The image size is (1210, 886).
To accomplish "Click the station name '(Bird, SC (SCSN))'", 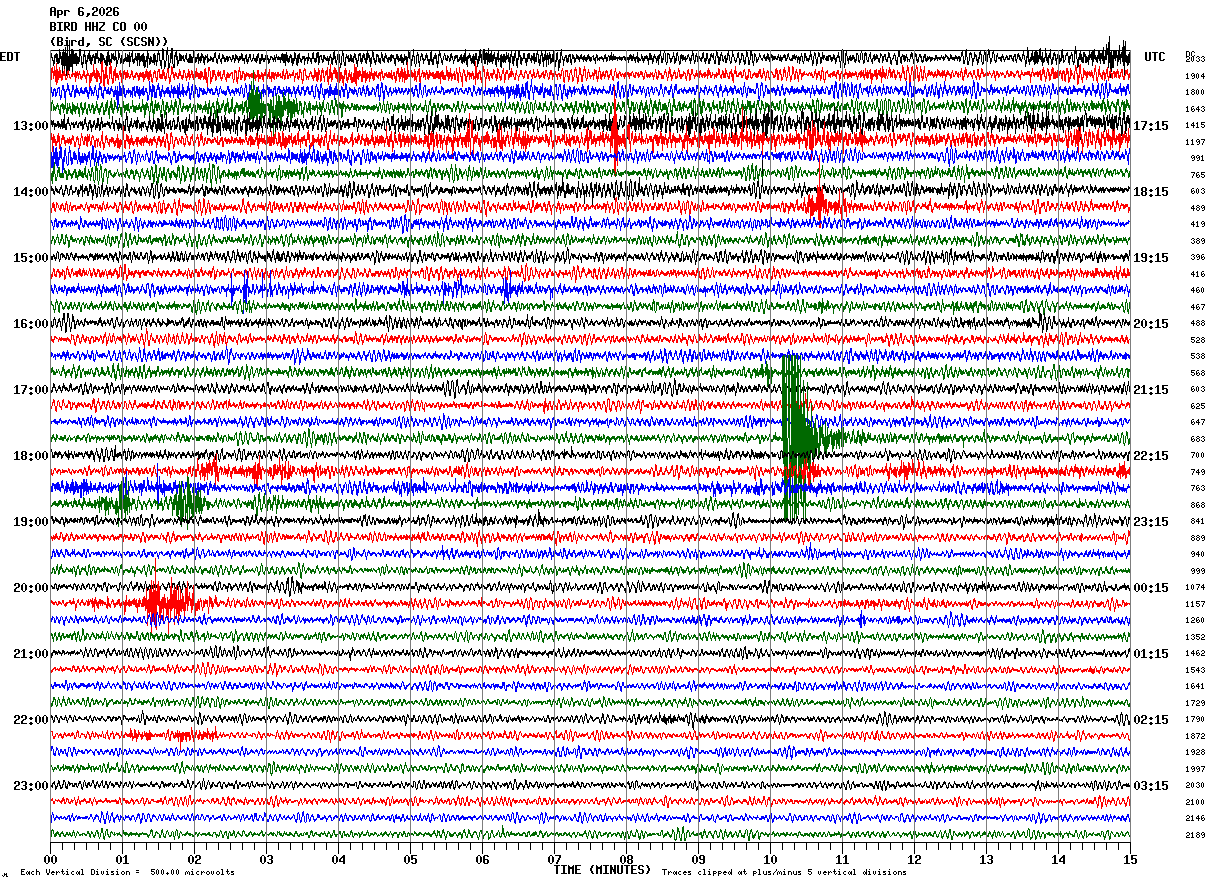I will [x=109, y=41].
